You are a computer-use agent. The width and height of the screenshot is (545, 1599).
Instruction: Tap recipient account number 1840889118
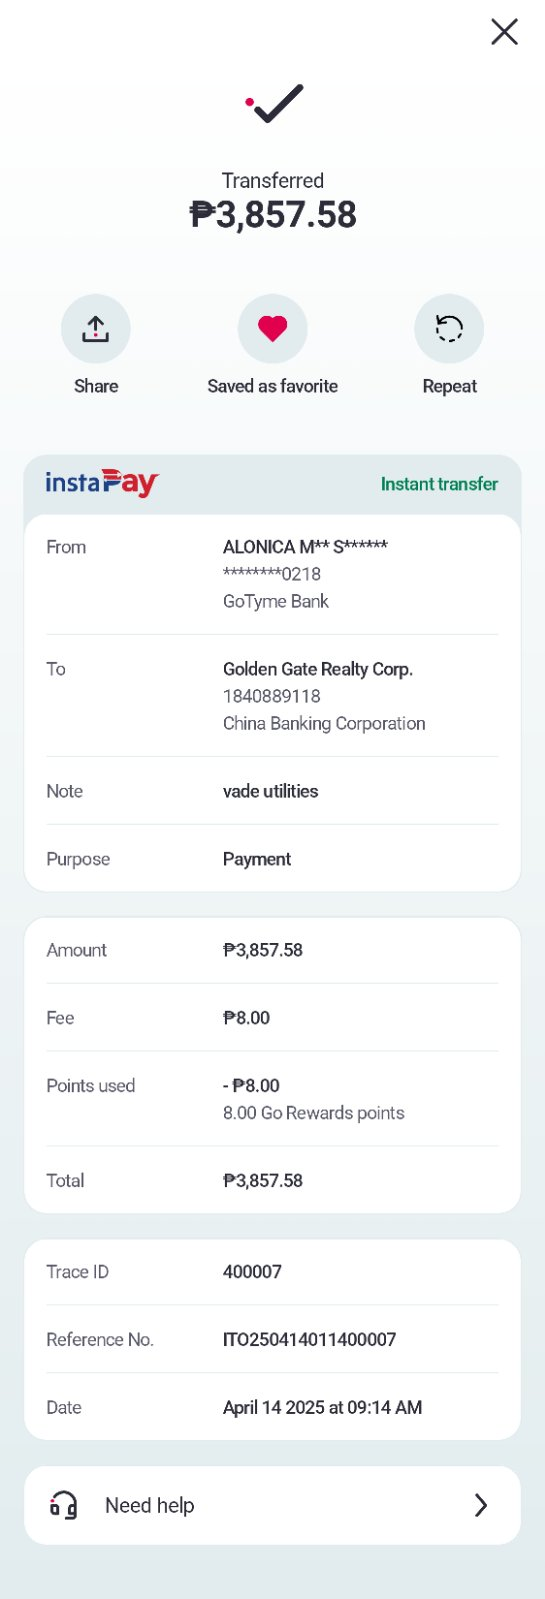coord(272,696)
